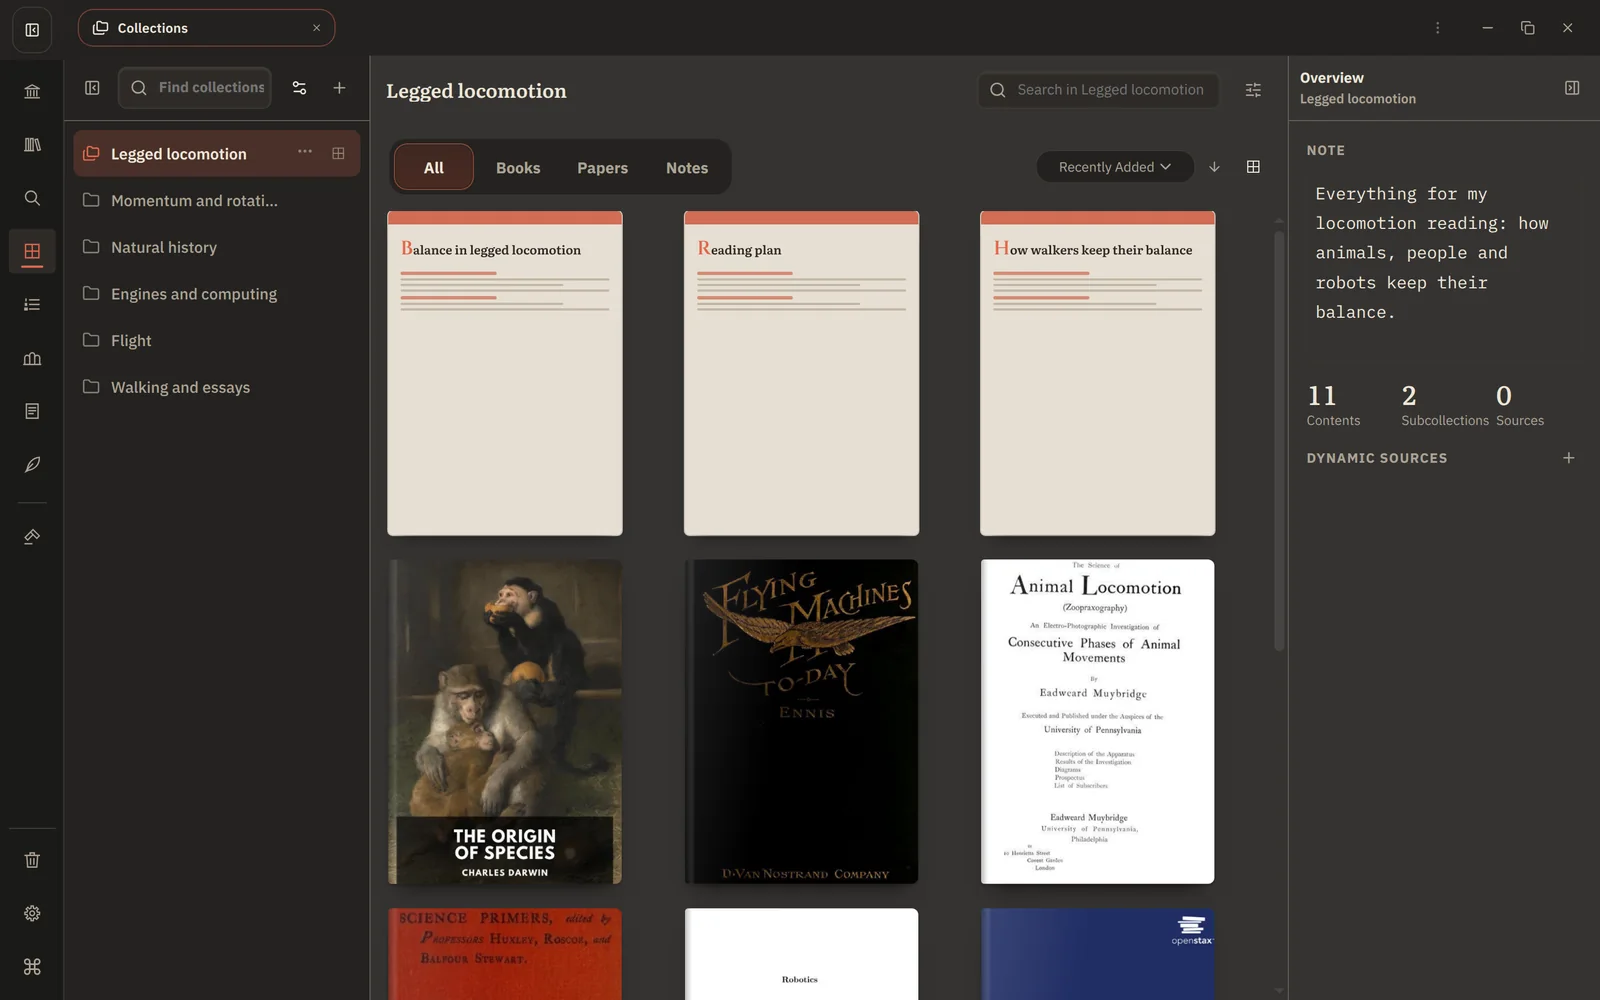Open Legged locomotion more options ellipsis
Screen dimensions: 1600x1000
[x=305, y=152]
